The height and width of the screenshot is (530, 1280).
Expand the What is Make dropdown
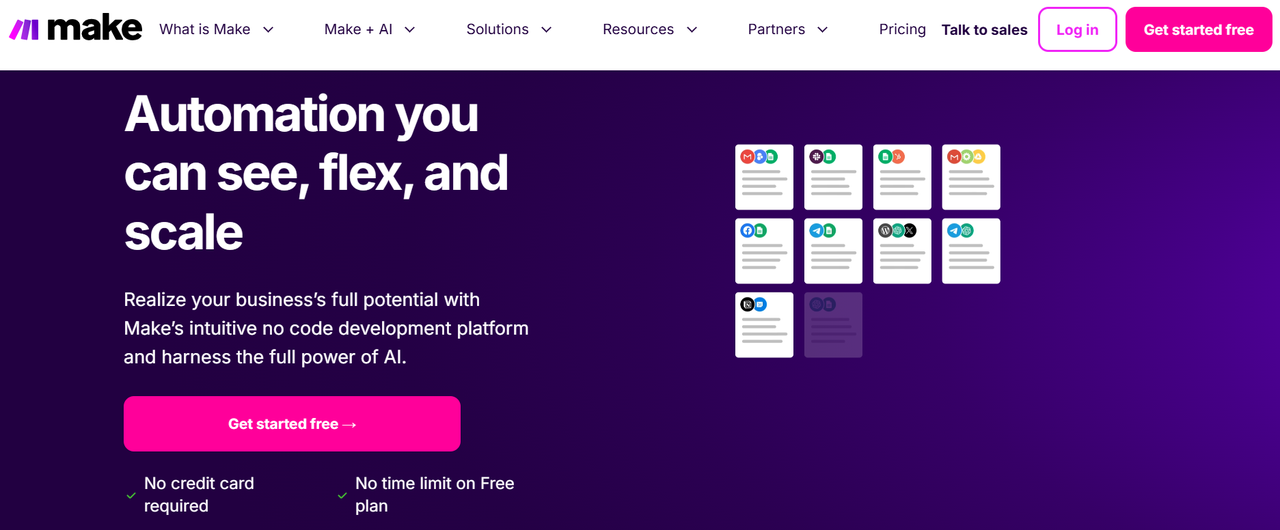216,30
